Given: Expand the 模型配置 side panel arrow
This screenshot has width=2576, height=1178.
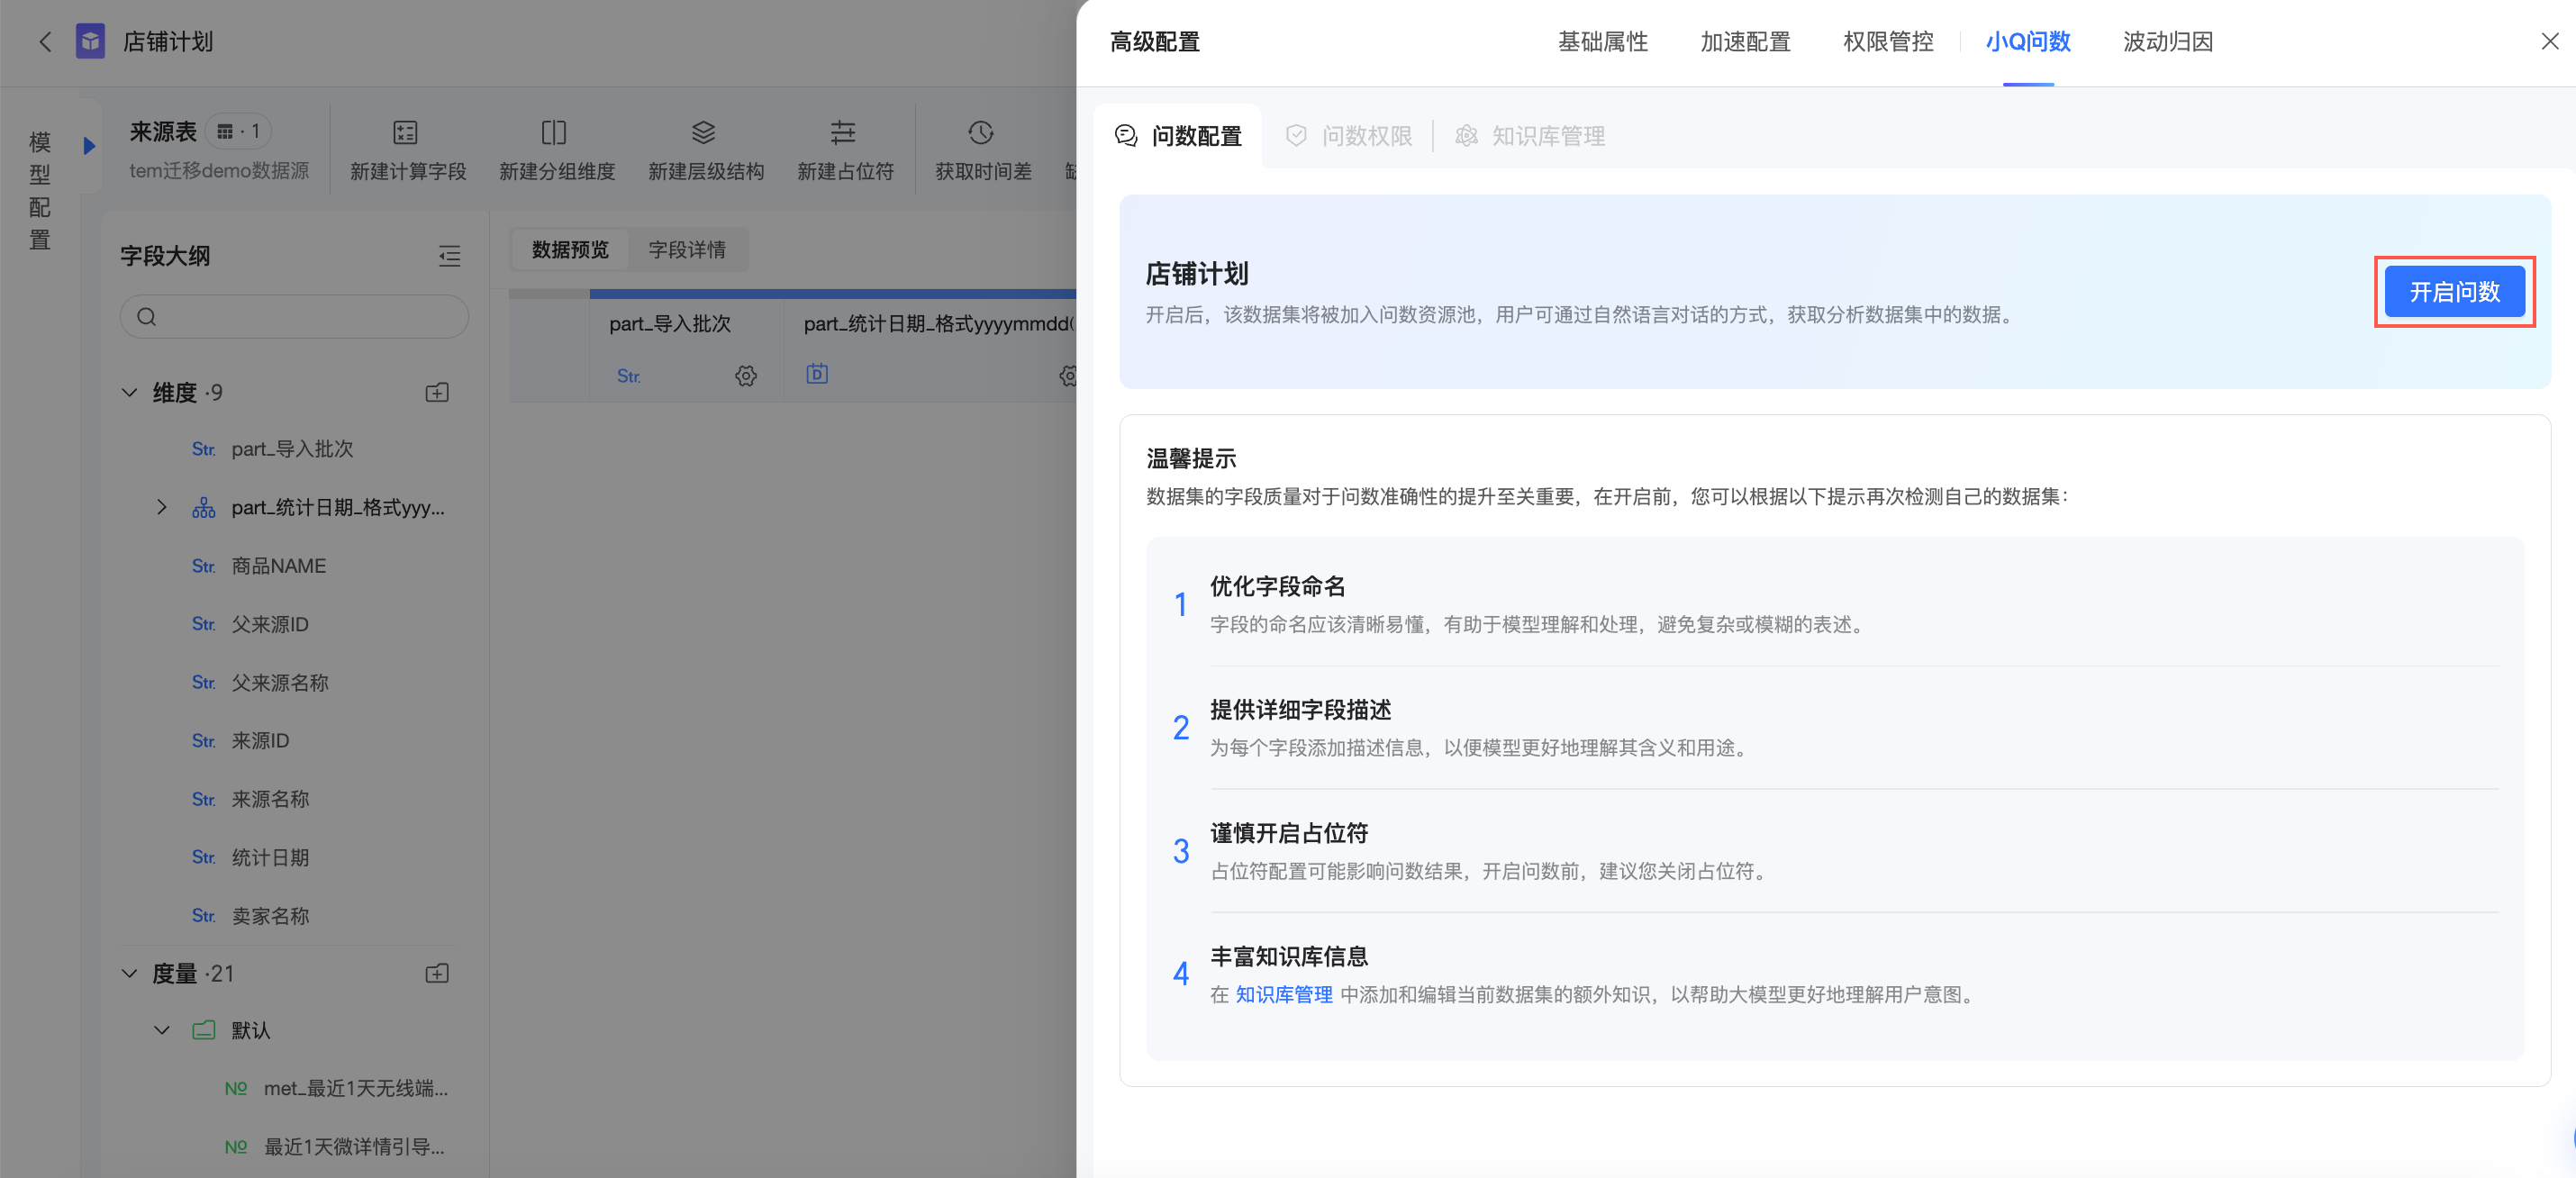Looking at the screenshot, I should (89, 146).
